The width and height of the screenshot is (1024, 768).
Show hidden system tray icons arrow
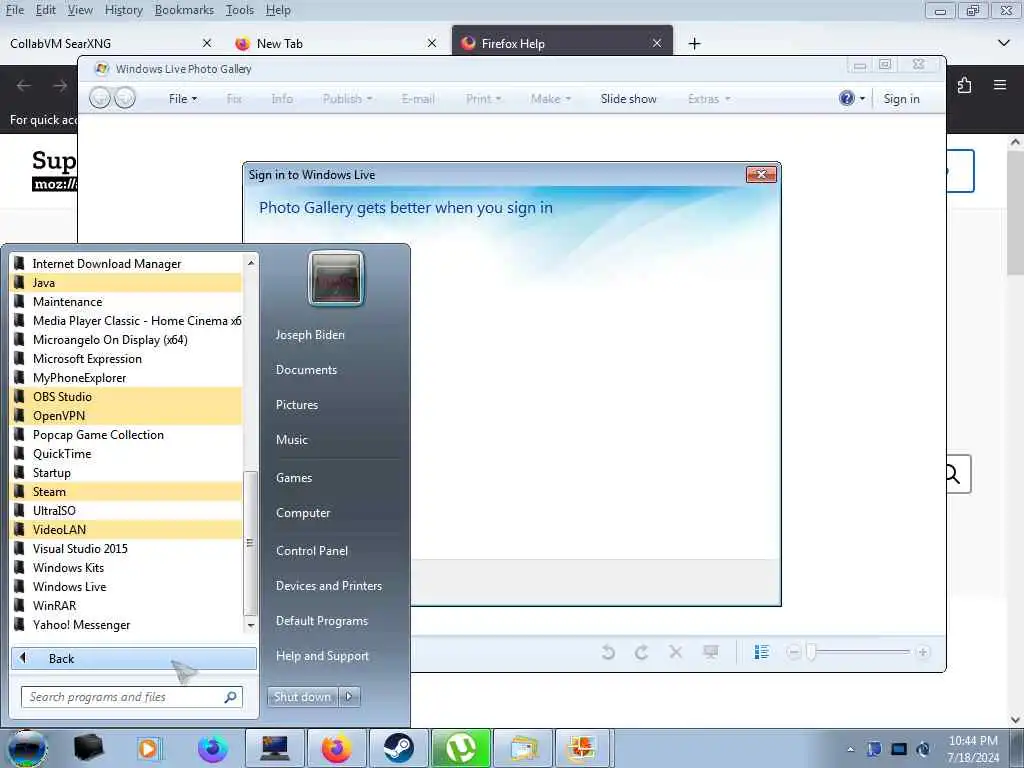coord(850,749)
